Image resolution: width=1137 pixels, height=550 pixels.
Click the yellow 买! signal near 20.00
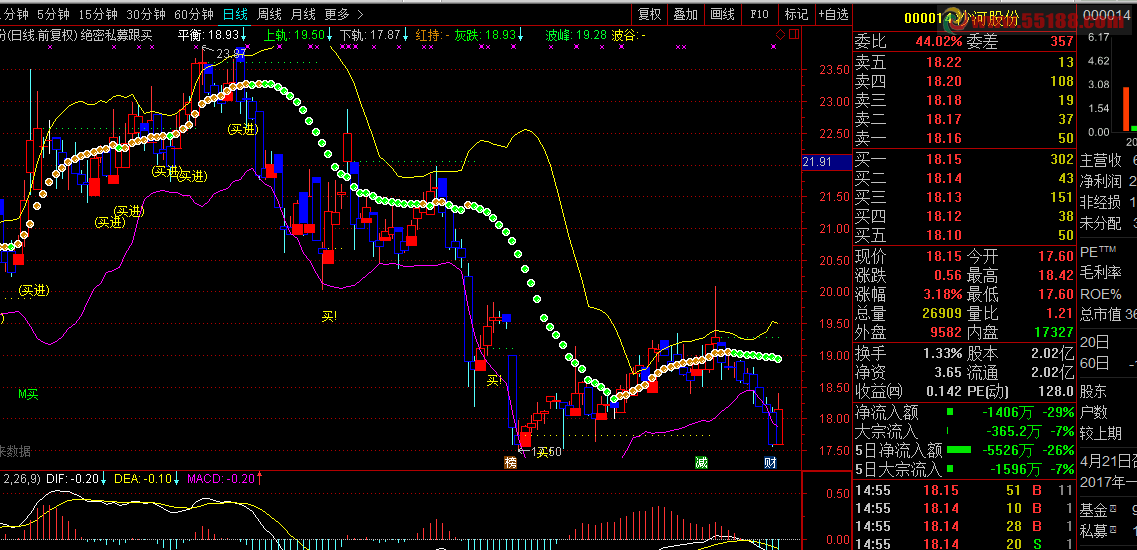tap(329, 316)
